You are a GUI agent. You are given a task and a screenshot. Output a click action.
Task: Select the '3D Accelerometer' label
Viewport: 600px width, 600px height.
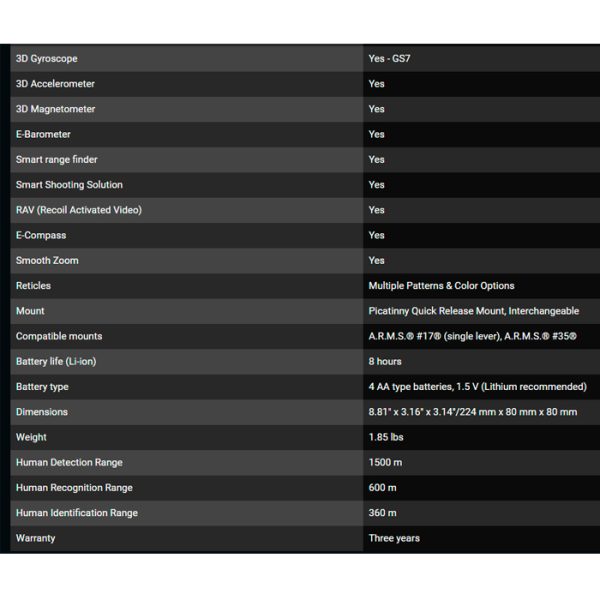pyautogui.click(x=55, y=84)
